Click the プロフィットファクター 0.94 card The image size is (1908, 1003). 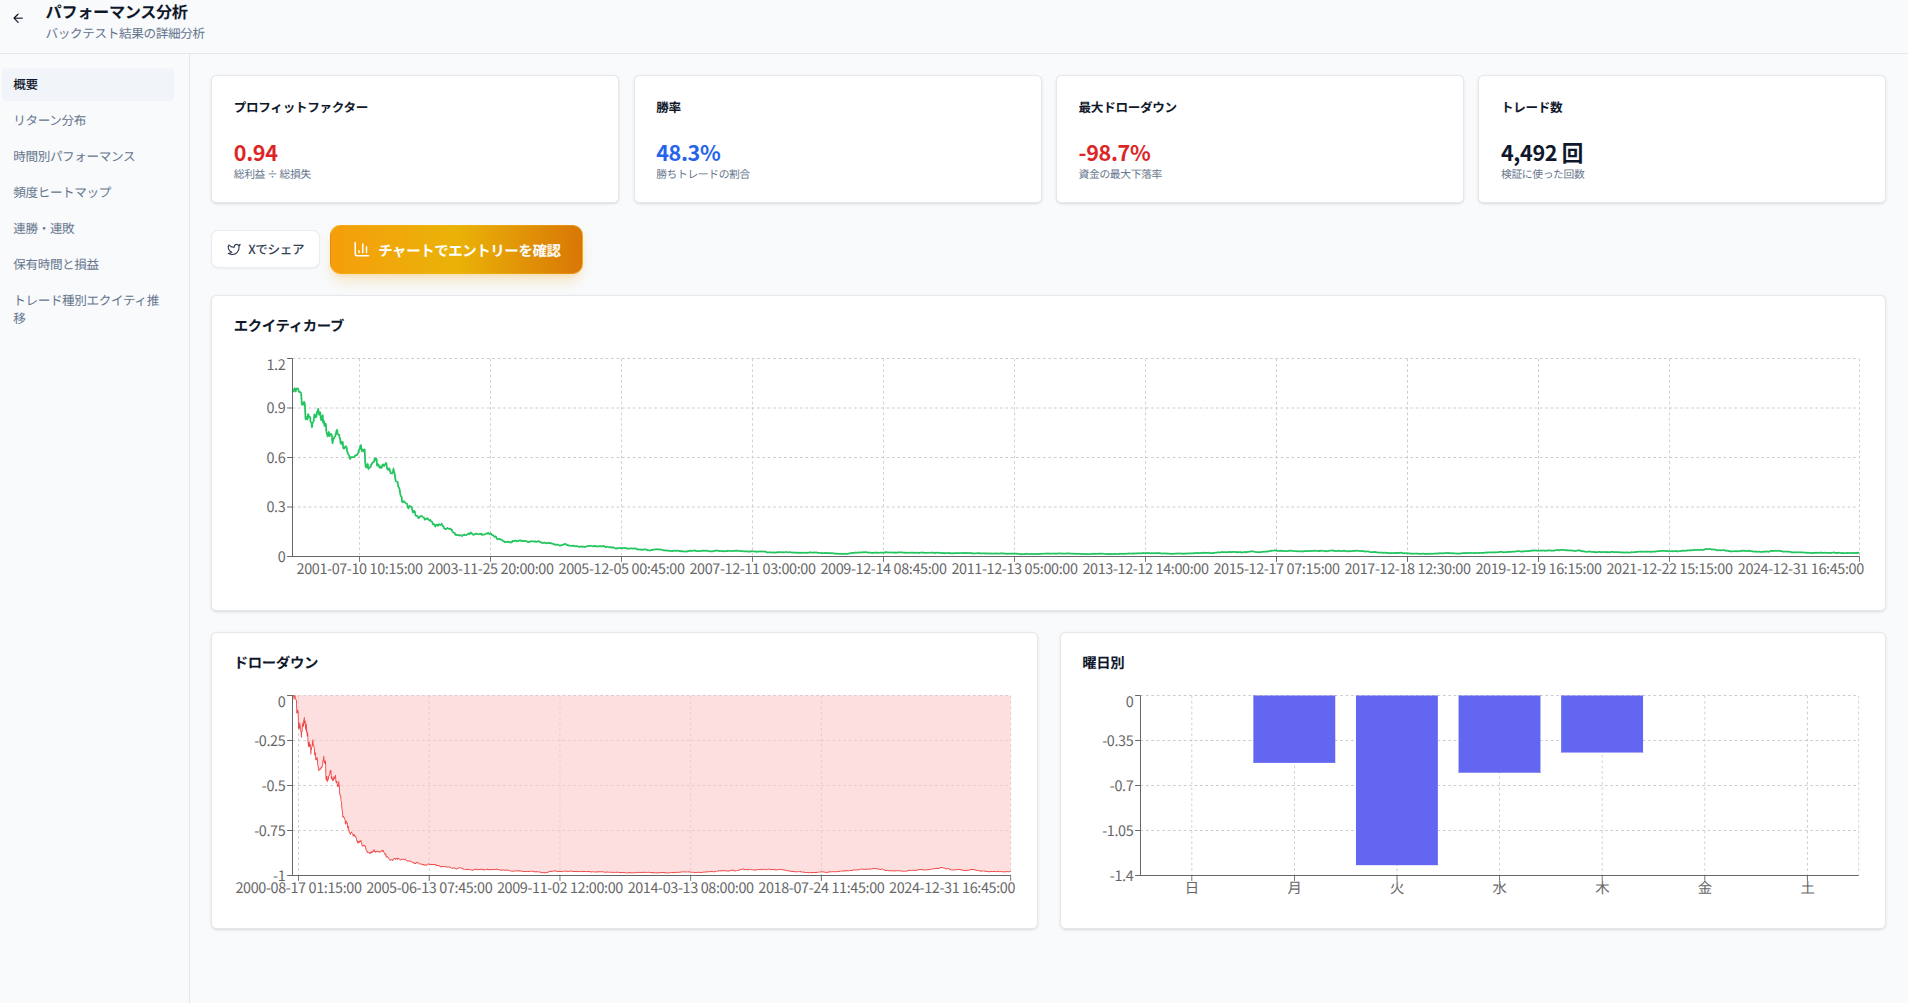click(414, 139)
